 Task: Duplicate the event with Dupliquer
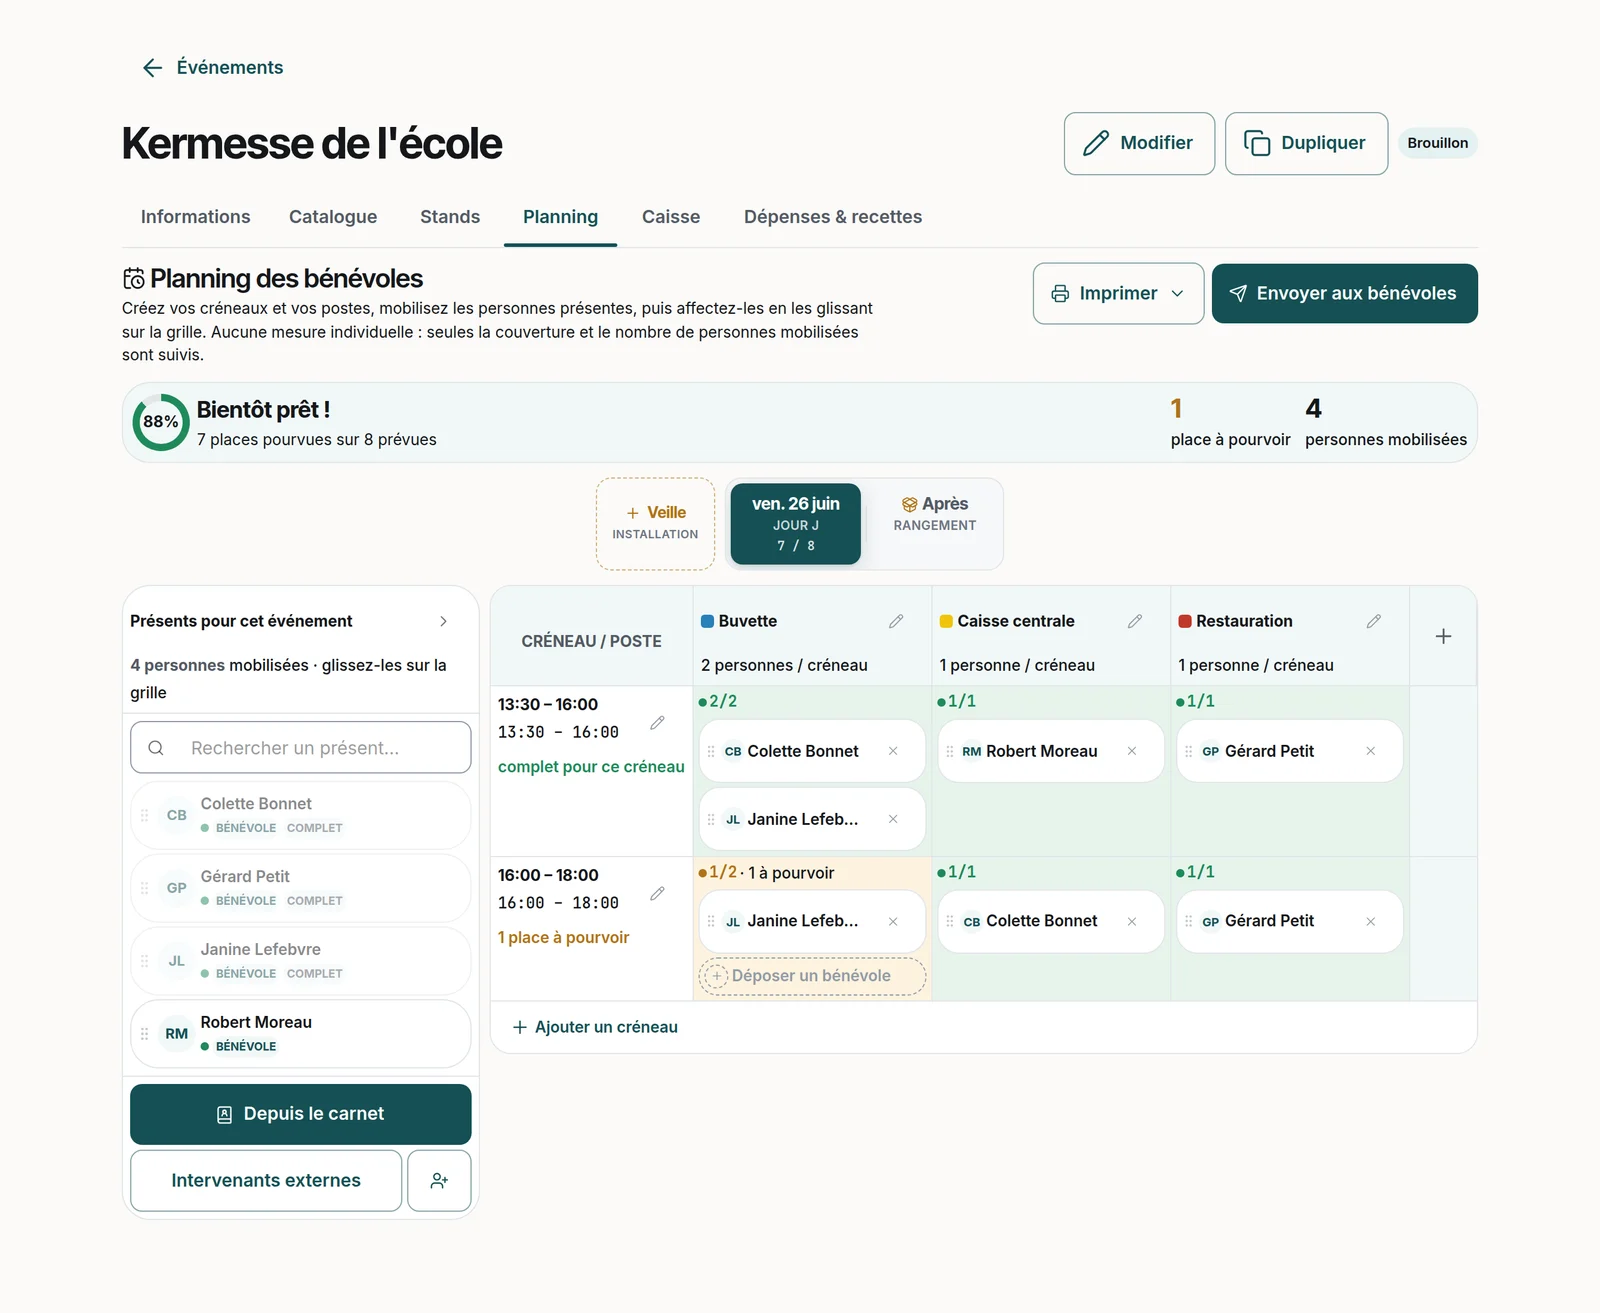point(1306,144)
